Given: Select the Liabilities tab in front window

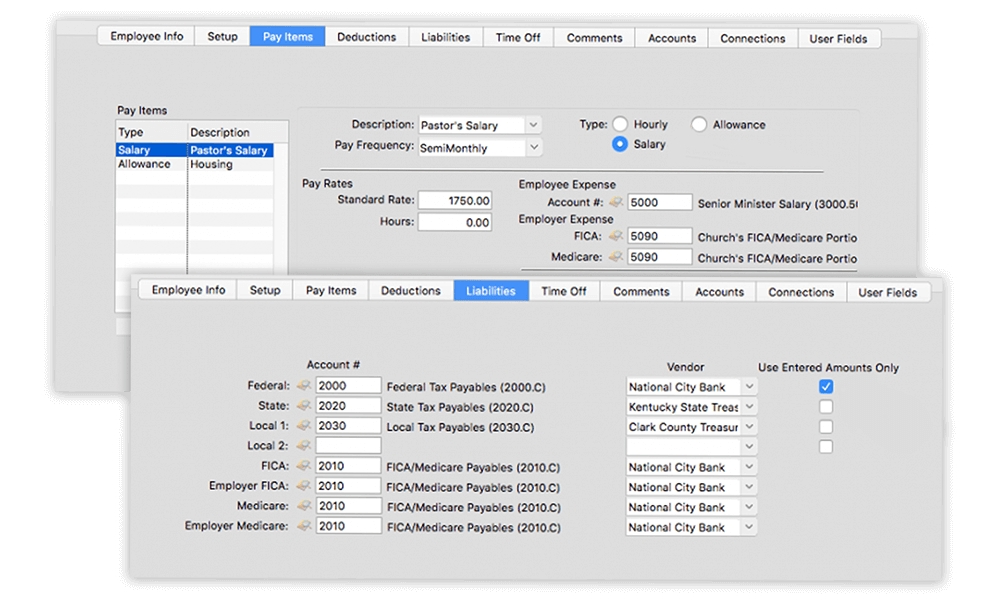Looking at the screenshot, I should (491, 291).
